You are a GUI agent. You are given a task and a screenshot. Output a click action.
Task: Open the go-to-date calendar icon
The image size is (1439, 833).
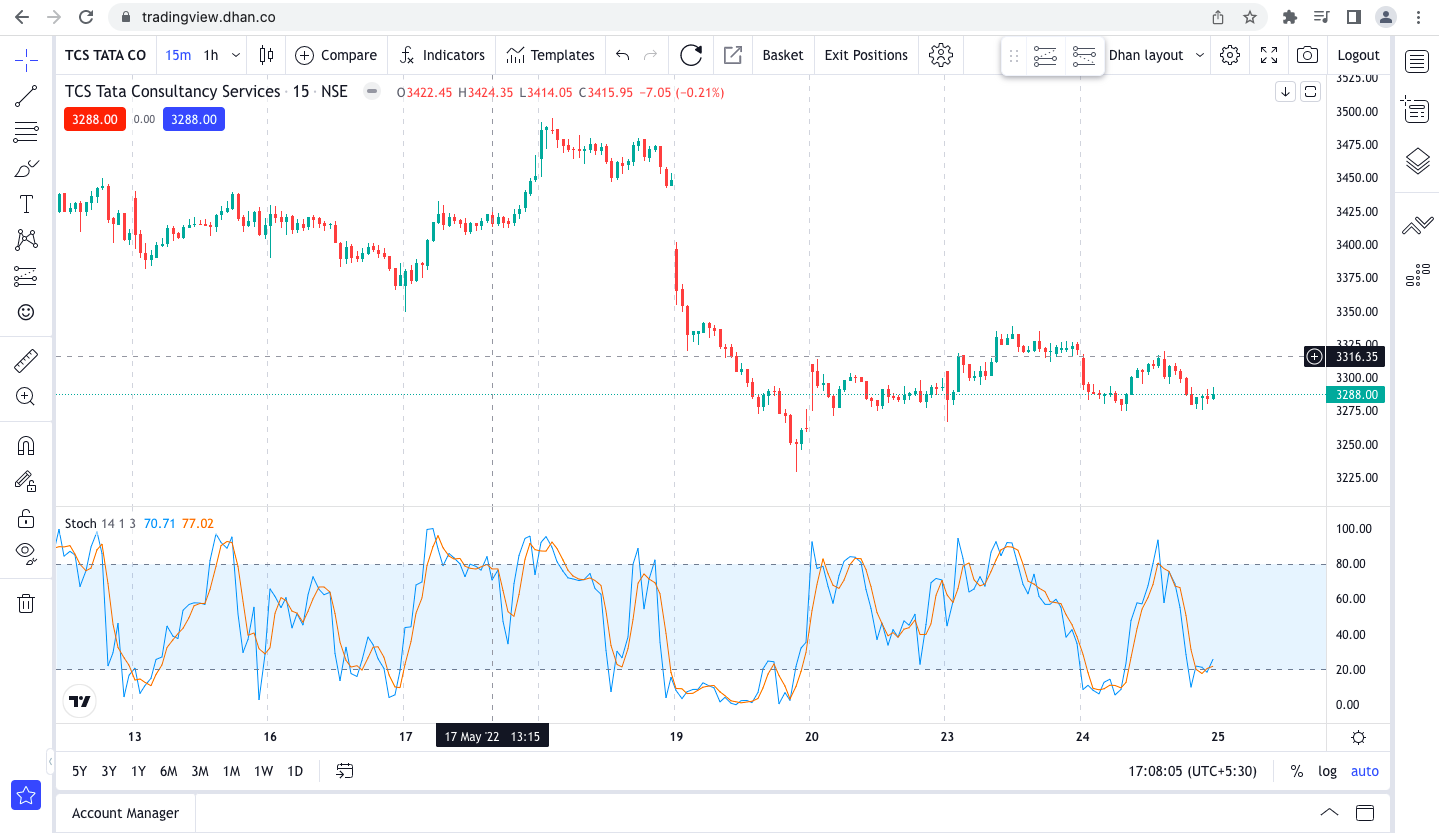pos(345,771)
